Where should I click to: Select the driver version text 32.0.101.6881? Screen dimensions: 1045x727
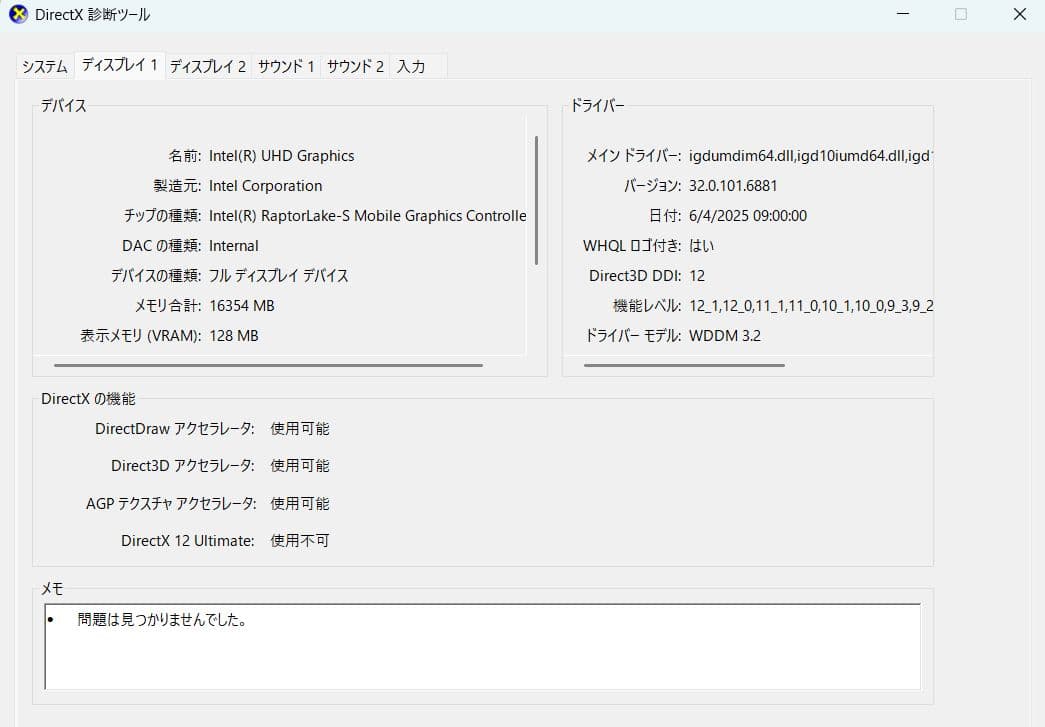coord(732,185)
